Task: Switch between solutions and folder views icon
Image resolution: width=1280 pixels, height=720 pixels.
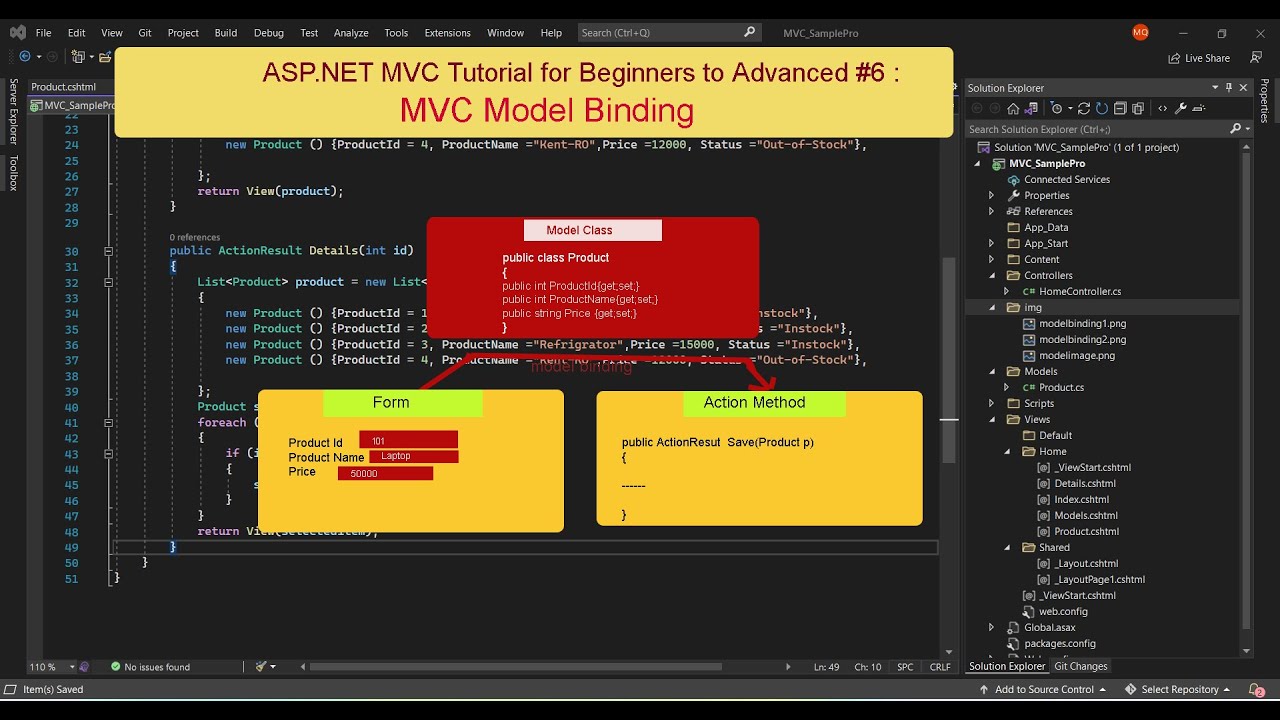Action: click(1031, 108)
